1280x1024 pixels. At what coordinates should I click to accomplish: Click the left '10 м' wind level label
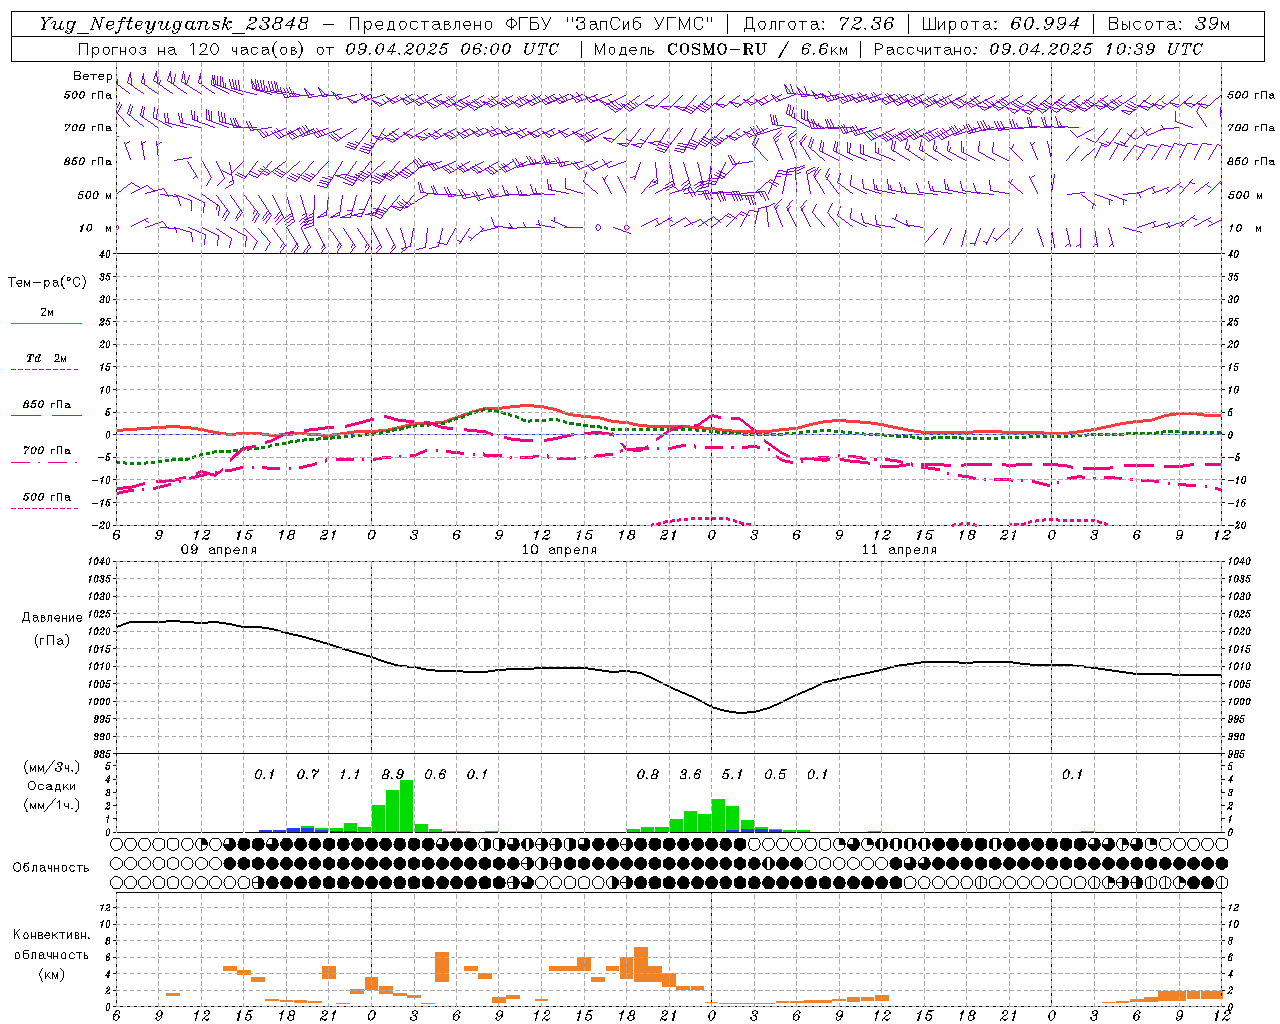[x=95, y=228]
